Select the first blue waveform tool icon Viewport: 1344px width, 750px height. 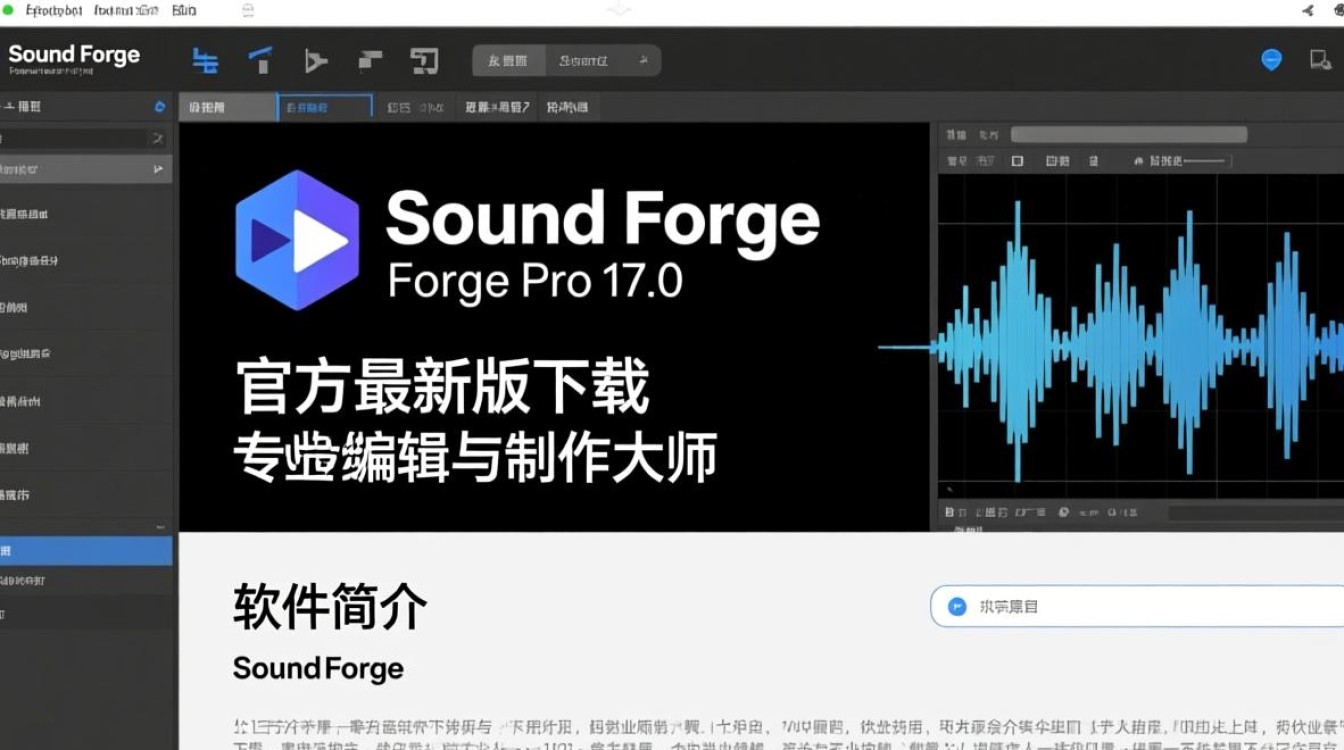(205, 60)
